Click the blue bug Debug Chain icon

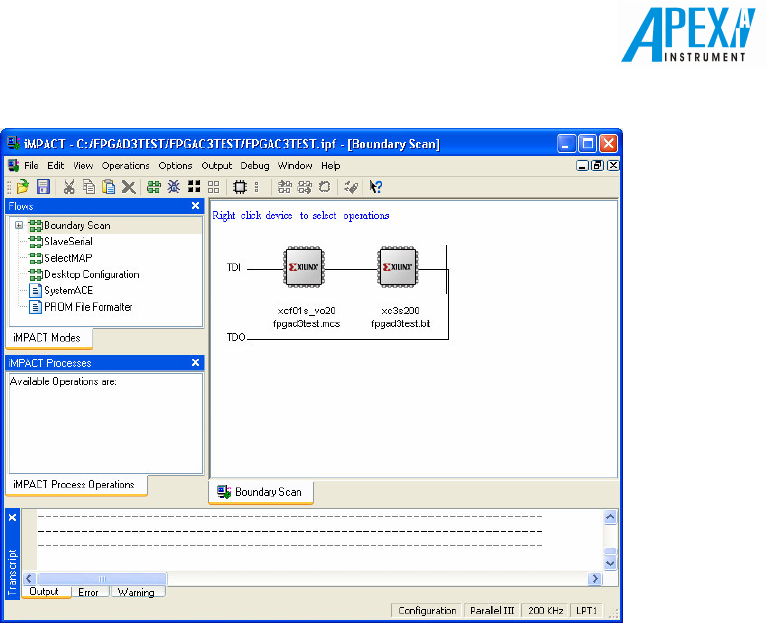[174, 187]
